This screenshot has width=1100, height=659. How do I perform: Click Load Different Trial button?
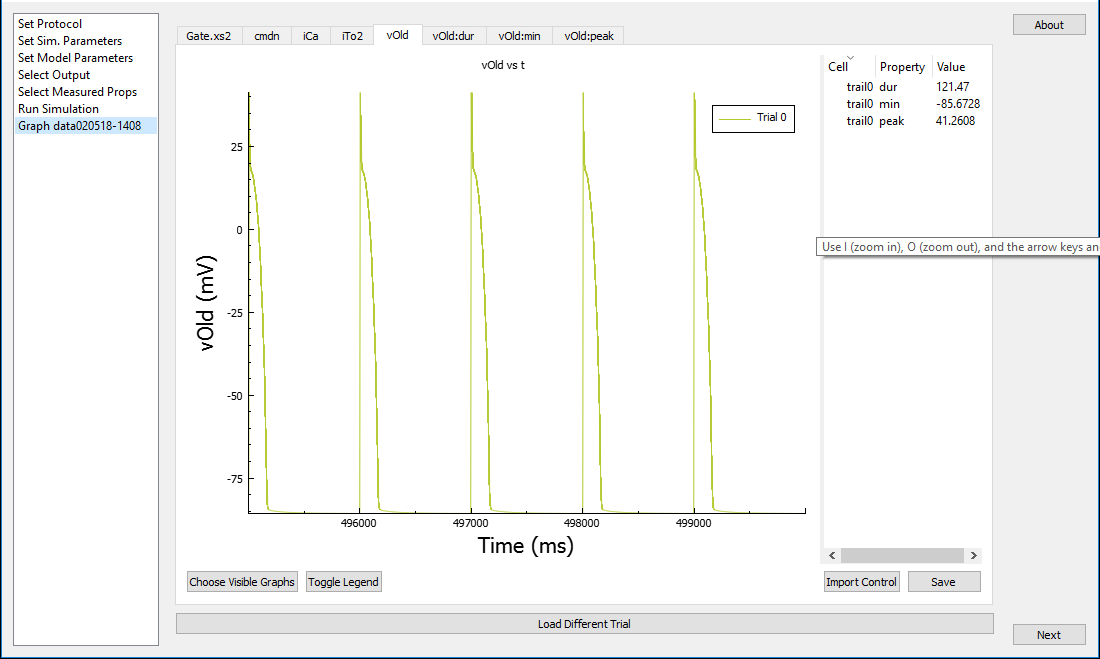click(584, 624)
